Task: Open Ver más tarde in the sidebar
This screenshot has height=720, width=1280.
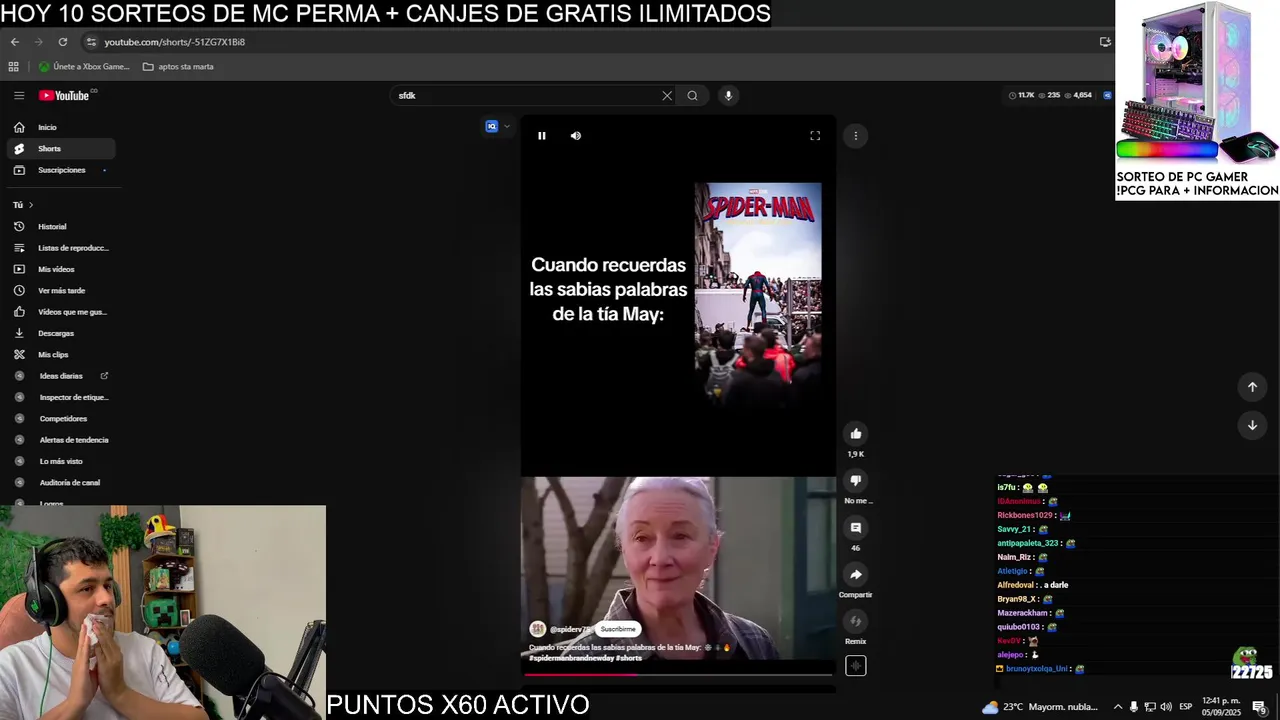Action: pos(60,290)
